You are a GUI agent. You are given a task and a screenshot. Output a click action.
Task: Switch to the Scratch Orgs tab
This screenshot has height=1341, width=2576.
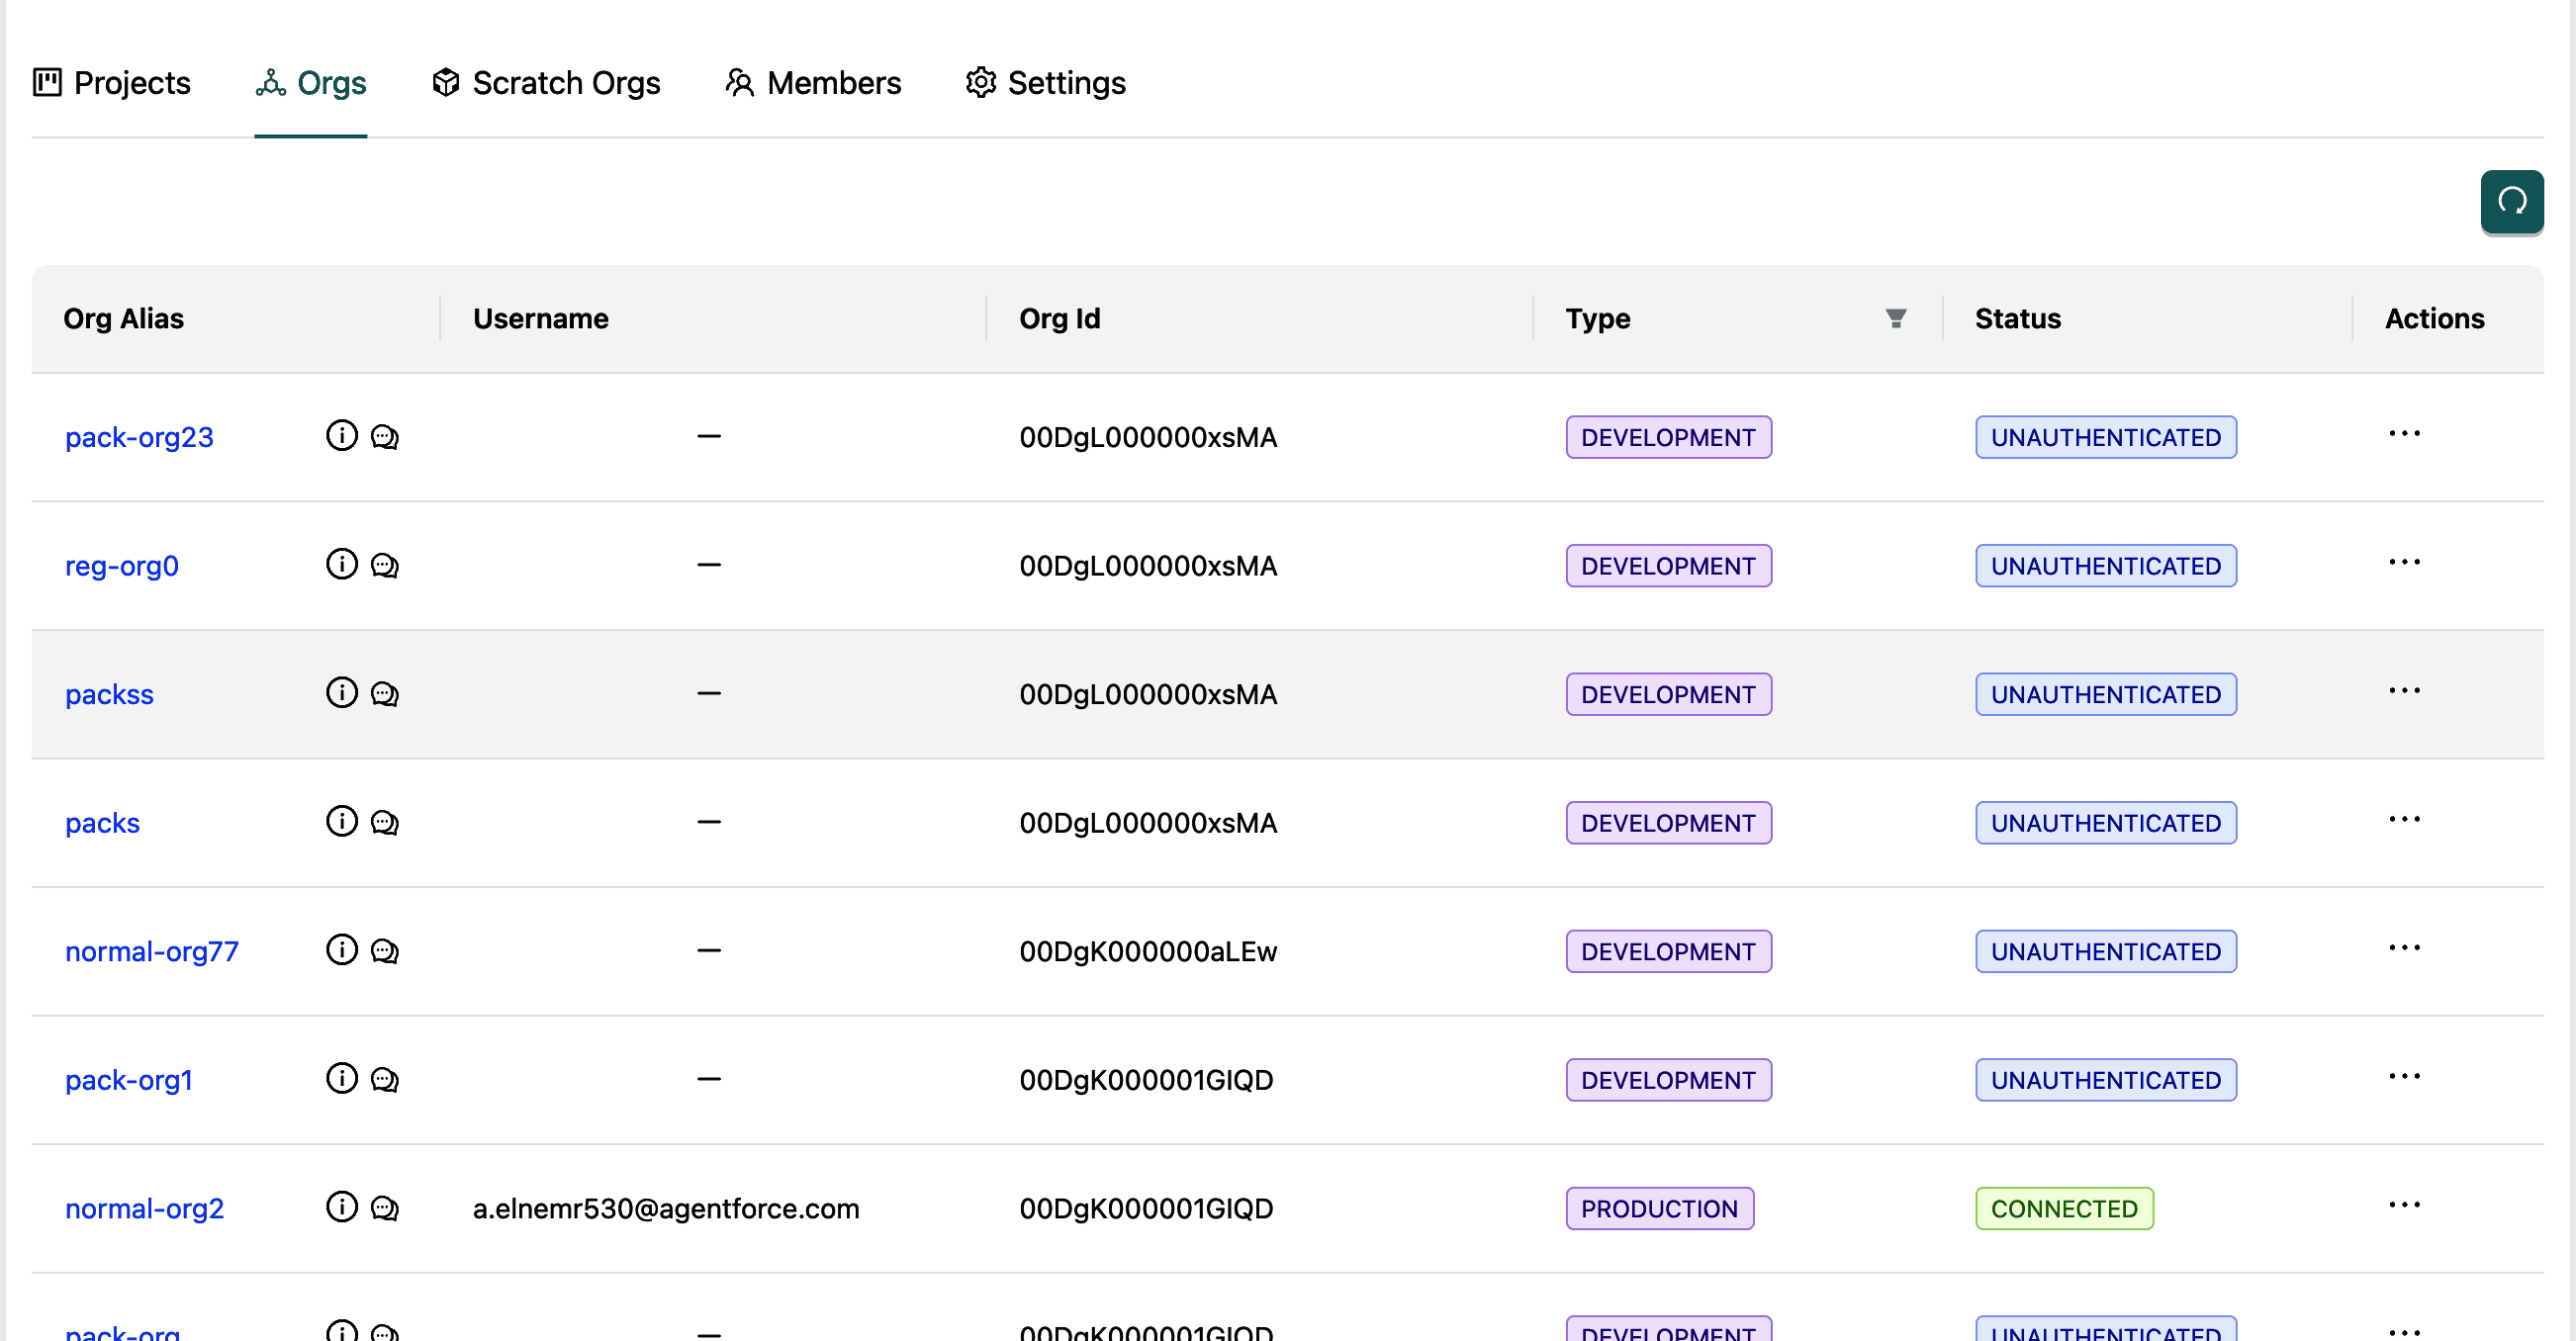click(x=546, y=83)
